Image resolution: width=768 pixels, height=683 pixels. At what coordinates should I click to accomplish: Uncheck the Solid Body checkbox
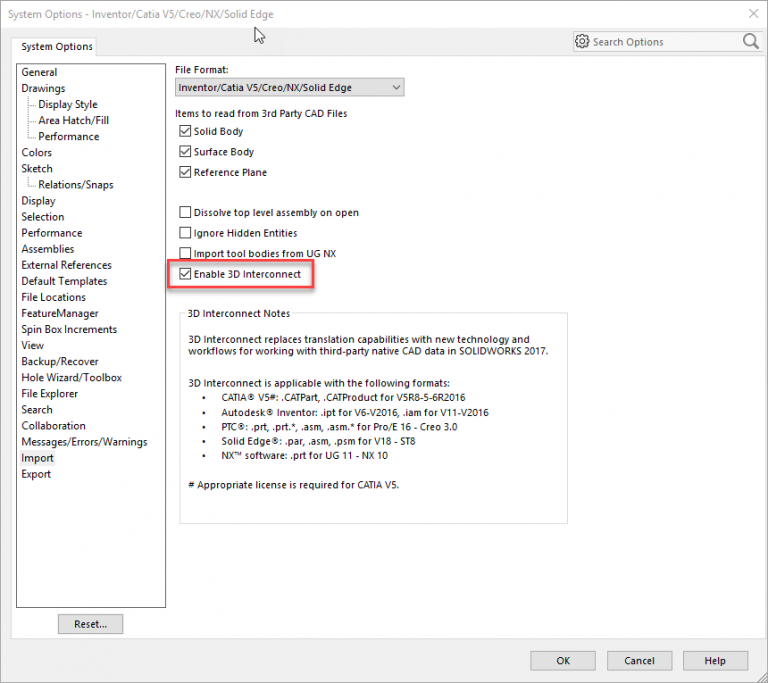click(184, 131)
